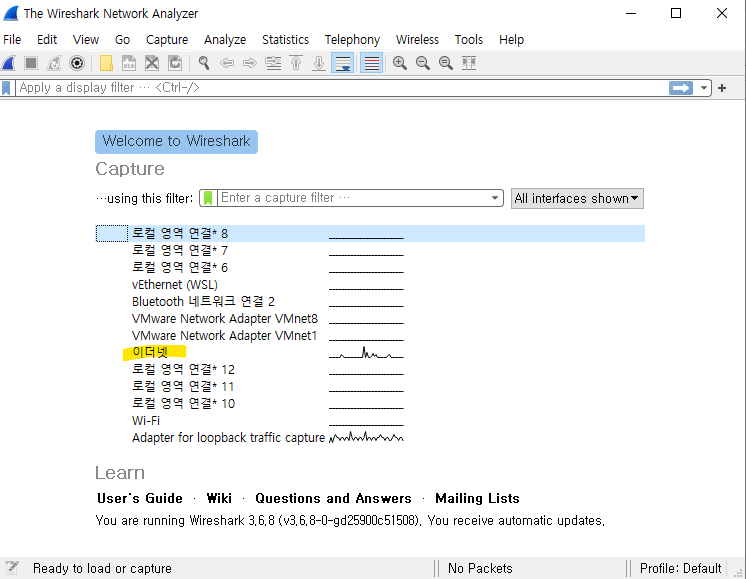The height and width of the screenshot is (579, 746).
Task: Click resize columns icon
Action: (x=469, y=63)
